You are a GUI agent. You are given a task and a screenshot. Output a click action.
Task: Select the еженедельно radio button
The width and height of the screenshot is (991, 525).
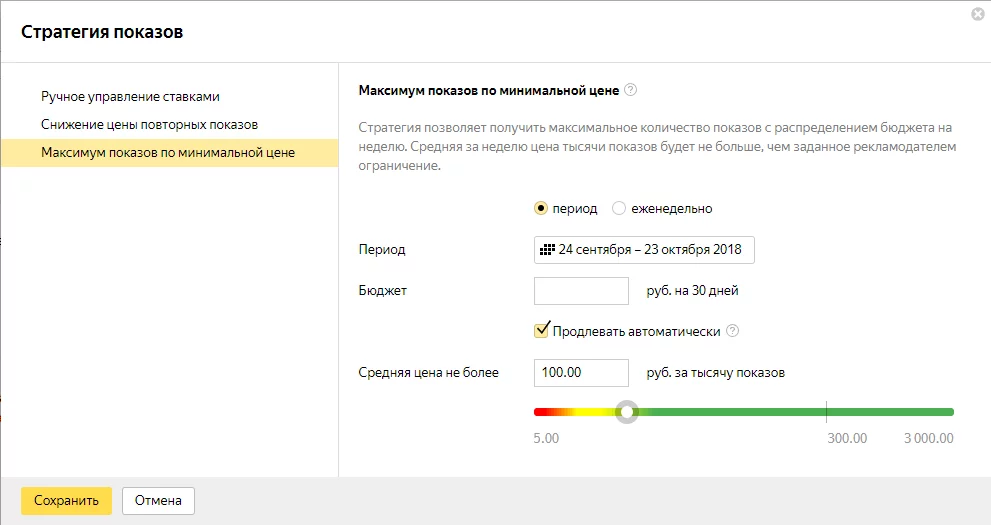pos(619,208)
